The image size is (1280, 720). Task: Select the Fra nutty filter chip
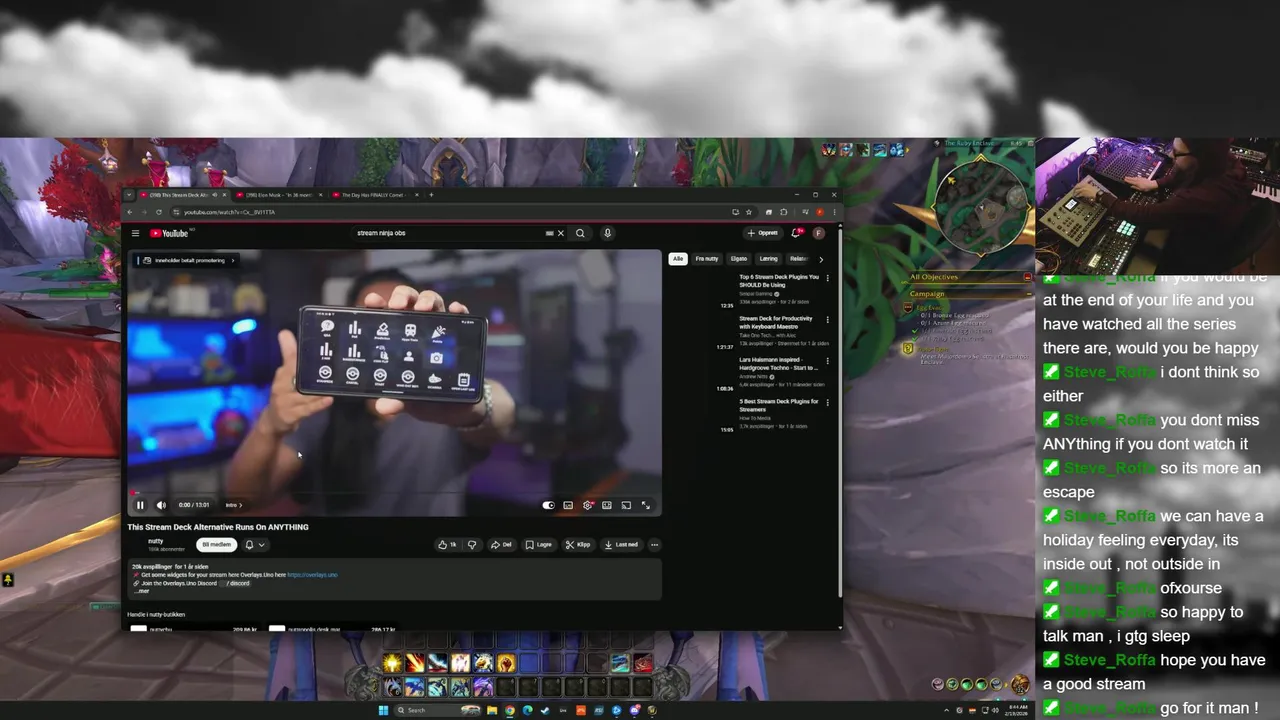coord(707,259)
